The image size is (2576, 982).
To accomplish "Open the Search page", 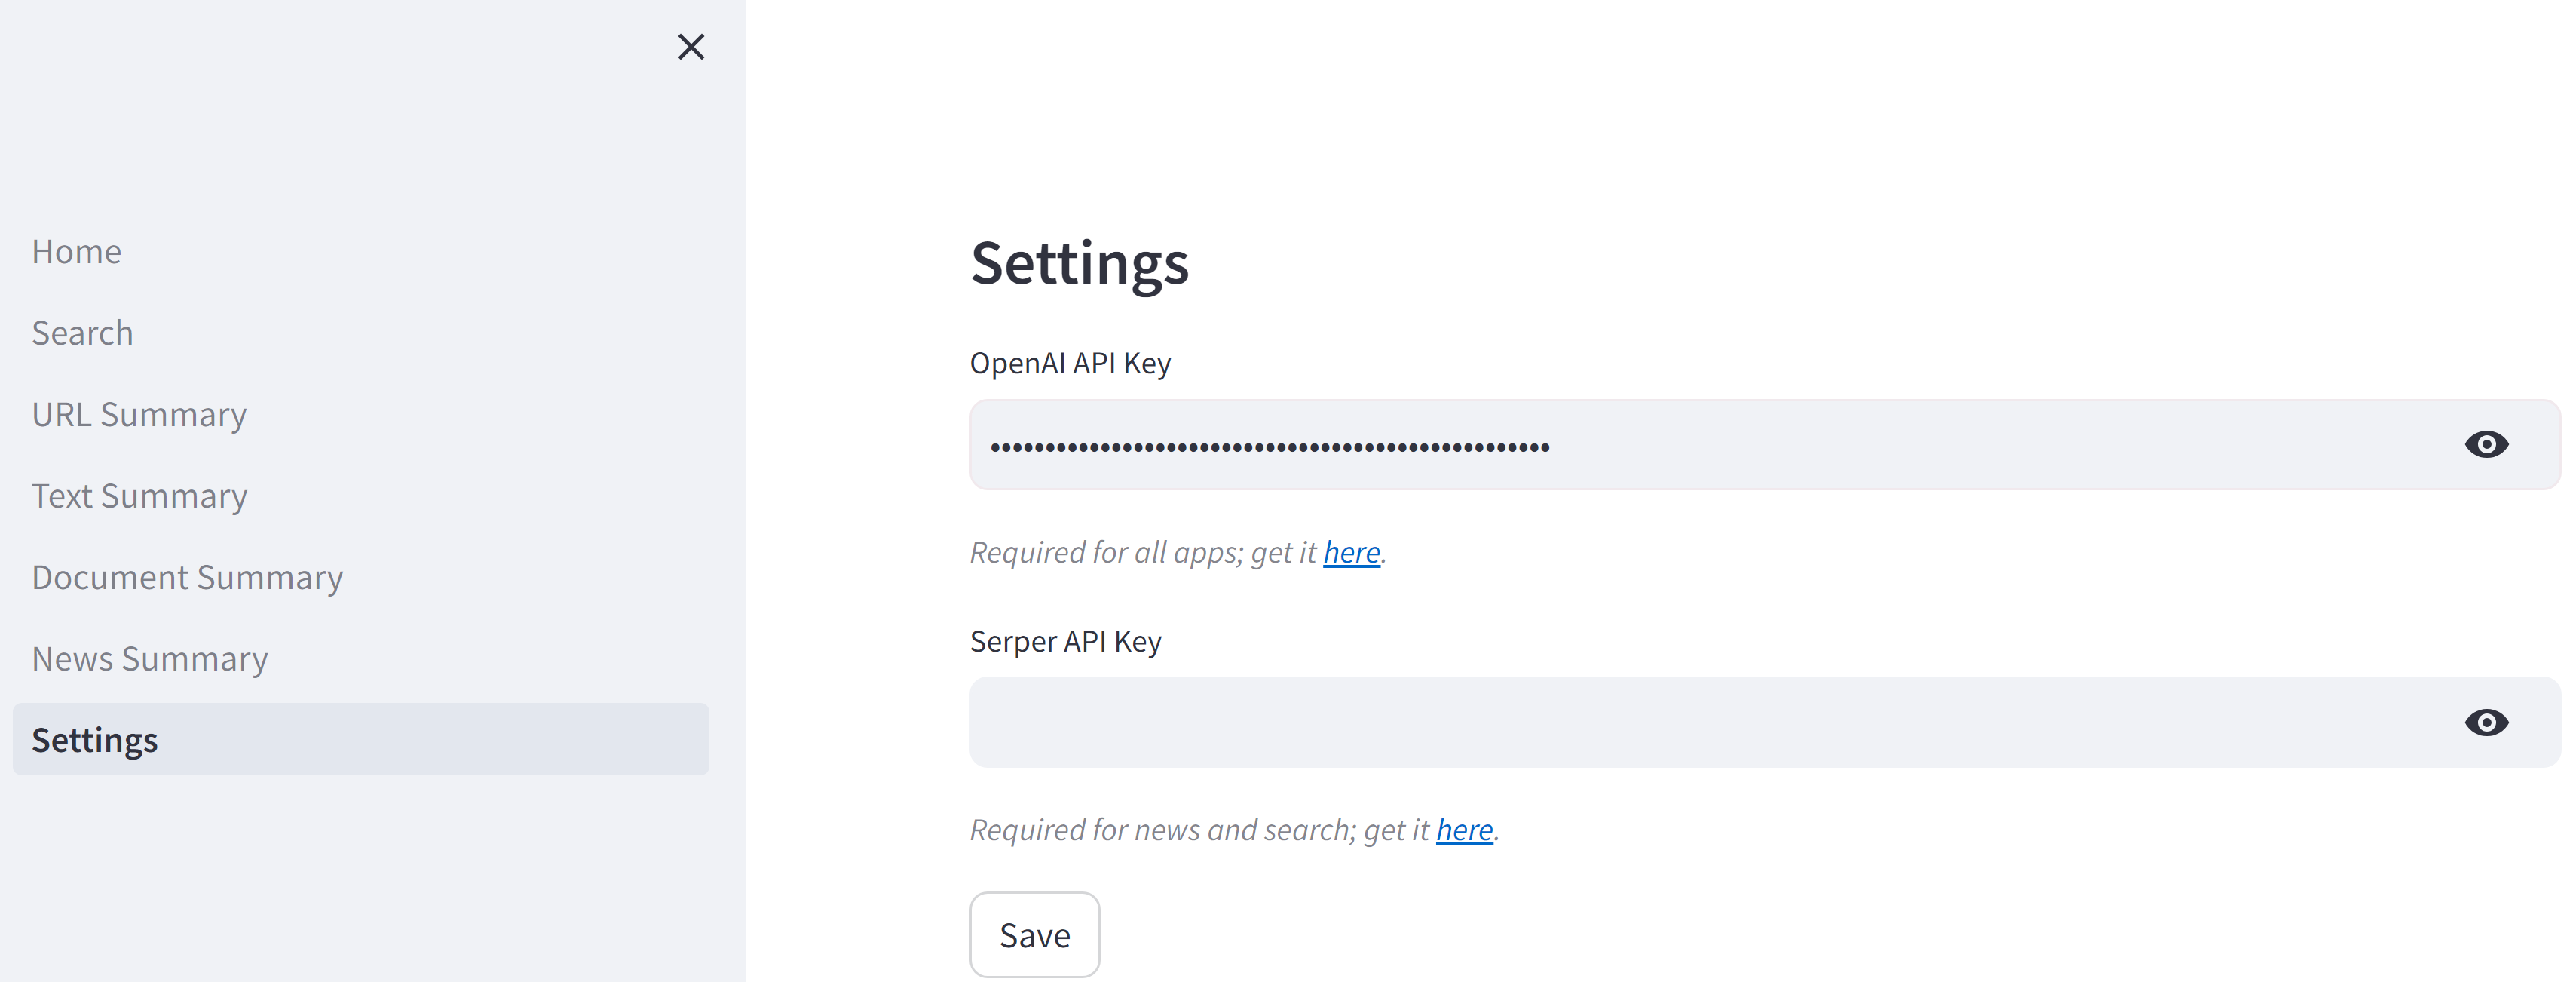I will (82, 333).
